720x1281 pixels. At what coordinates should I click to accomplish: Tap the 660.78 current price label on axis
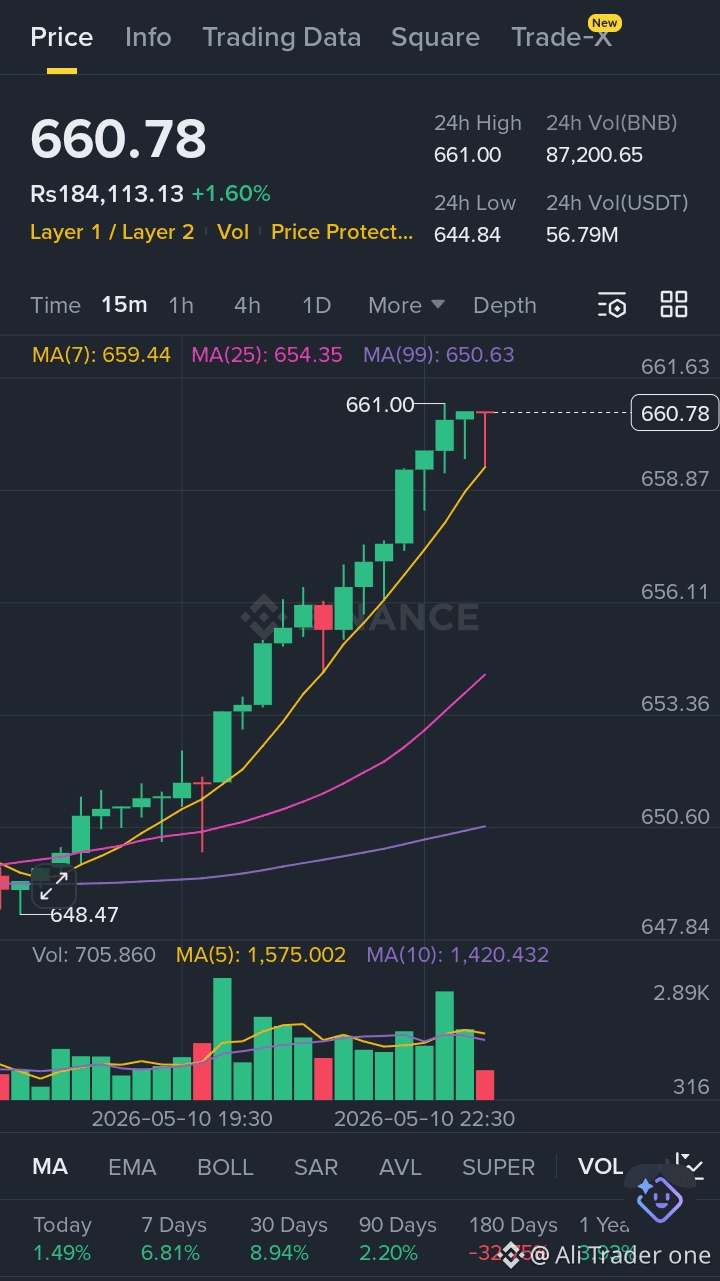click(675, 413)
